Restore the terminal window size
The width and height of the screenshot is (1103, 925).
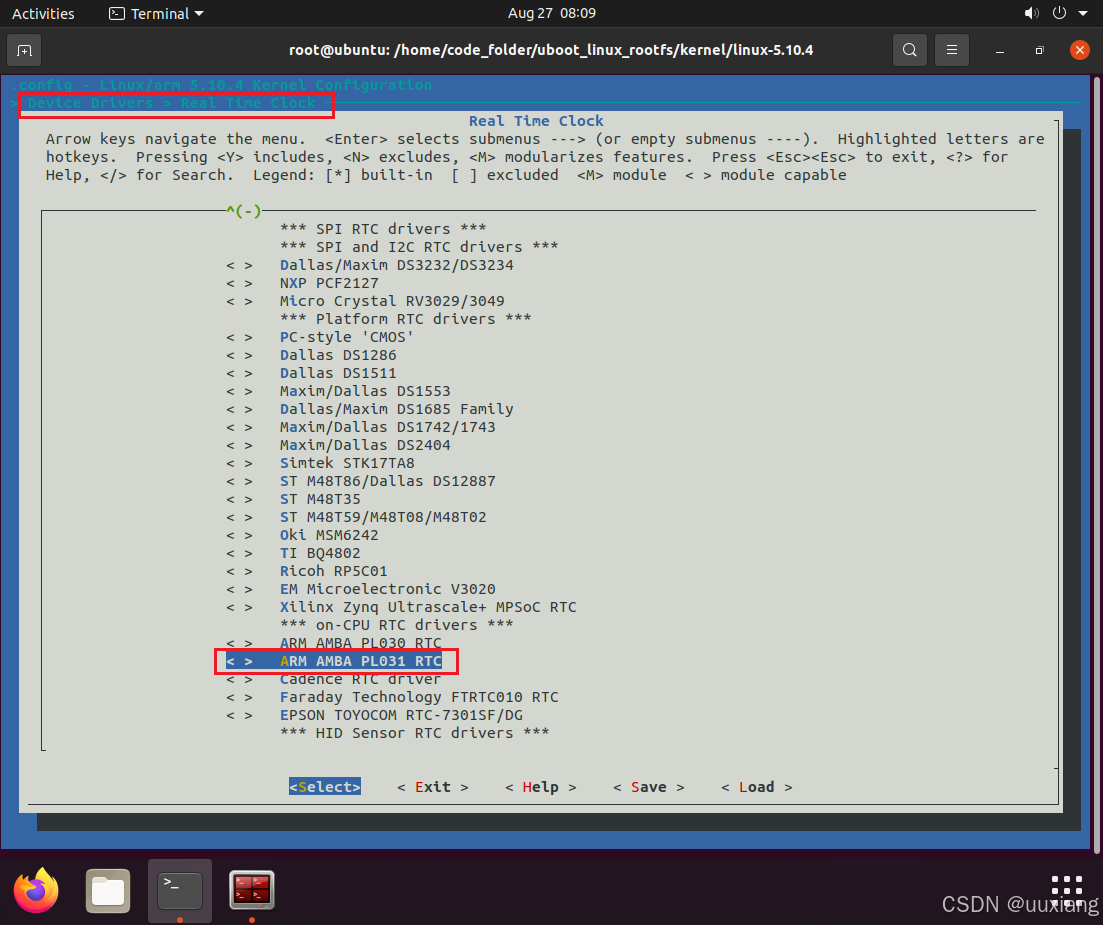[1040, 51]
